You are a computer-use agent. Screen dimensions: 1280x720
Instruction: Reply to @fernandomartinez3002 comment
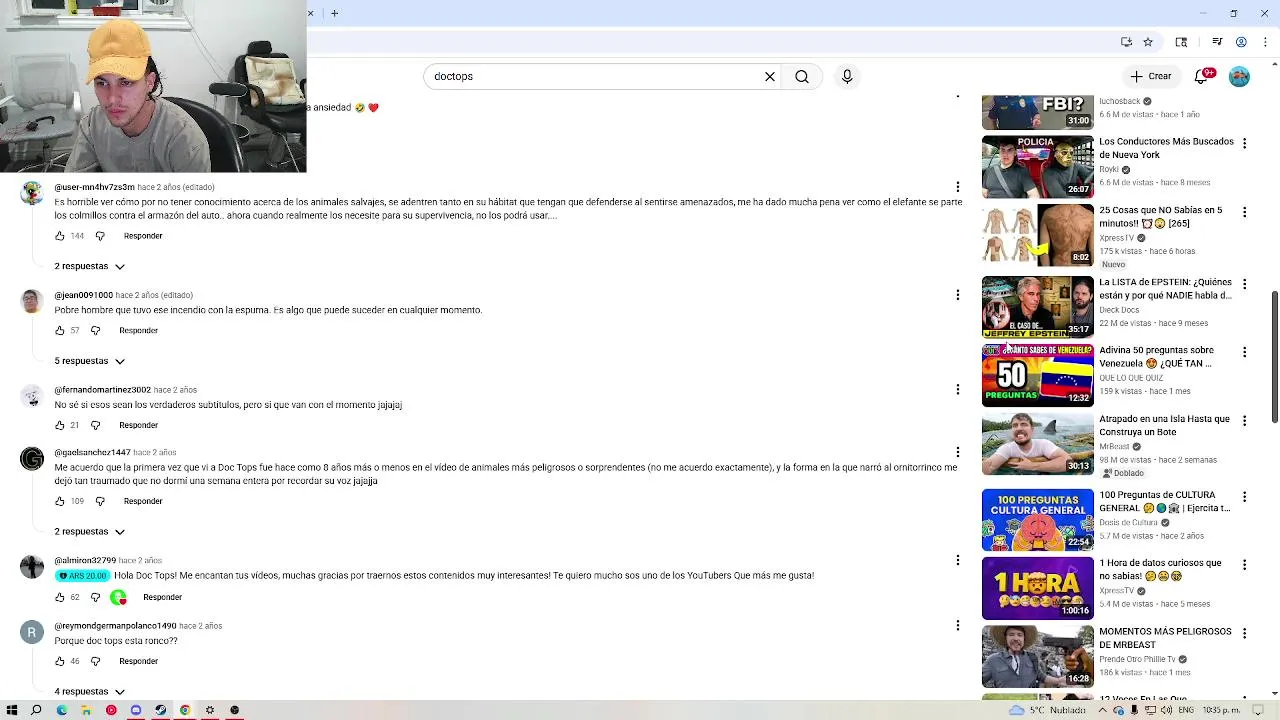pyautogui.click(x=138, y=425)
